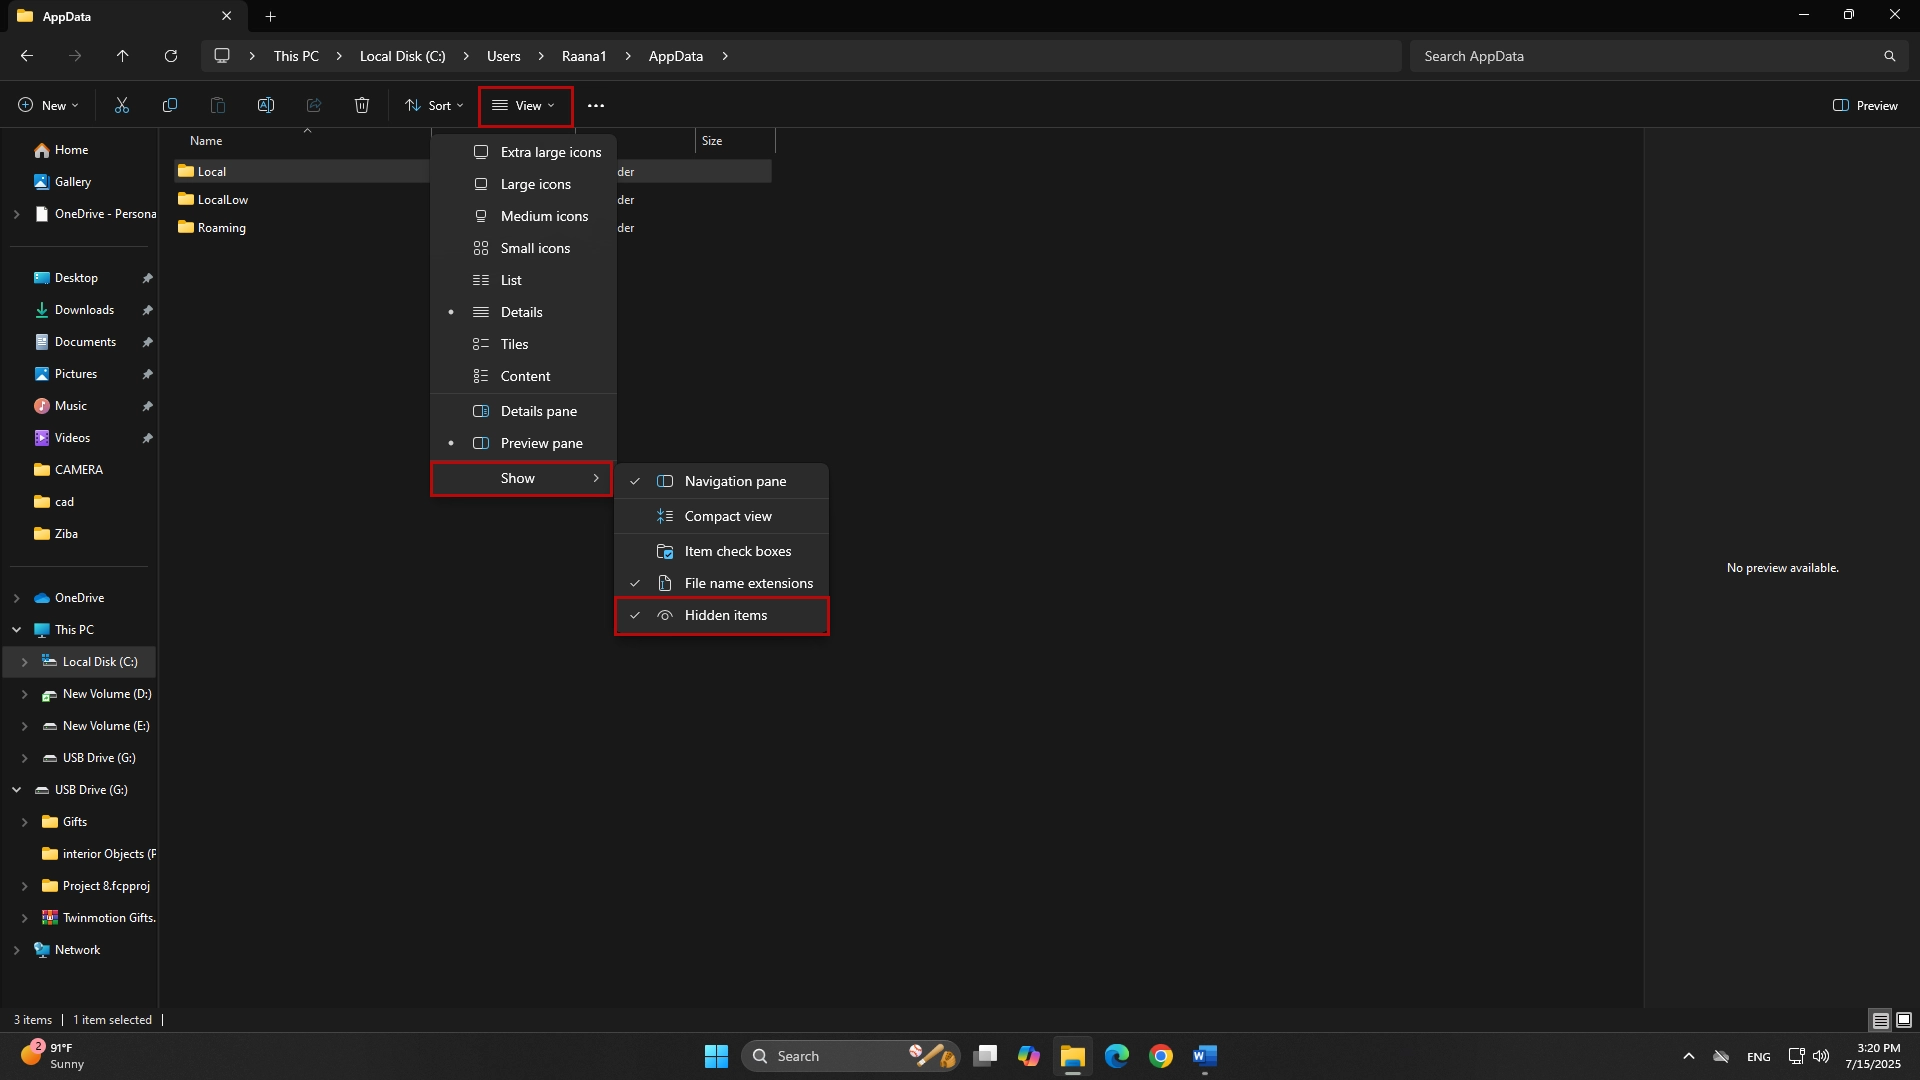Navigate back with the left arrow
Viewport: 1920px width, 1080px height.
pyautogui.click(x=27, y=56)
